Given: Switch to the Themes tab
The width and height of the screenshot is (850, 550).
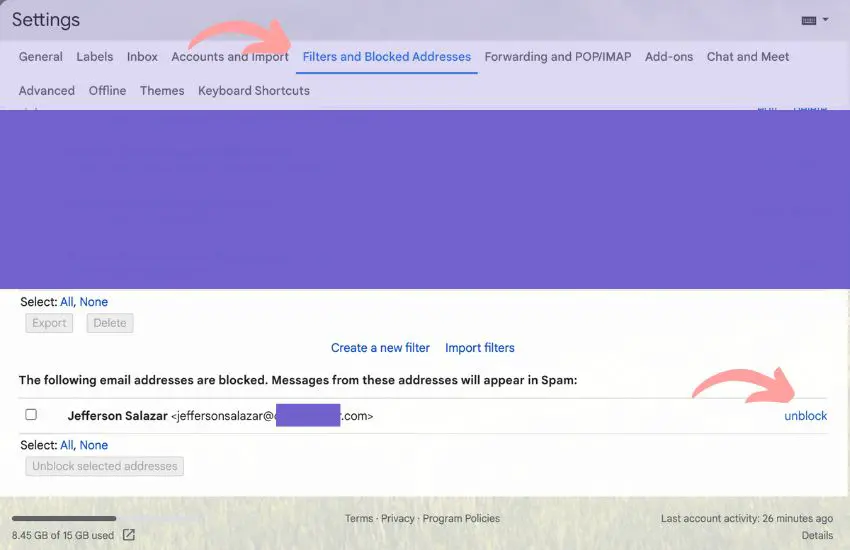Looking at the screenshot, I should (x=162, y=90).
